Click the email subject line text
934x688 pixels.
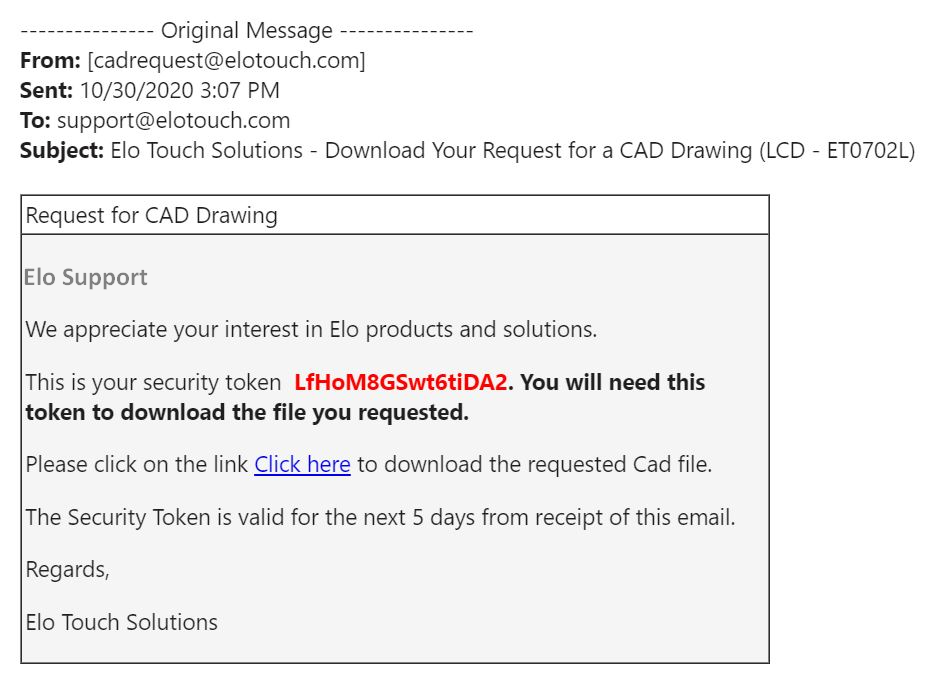[x=512, y=151]
